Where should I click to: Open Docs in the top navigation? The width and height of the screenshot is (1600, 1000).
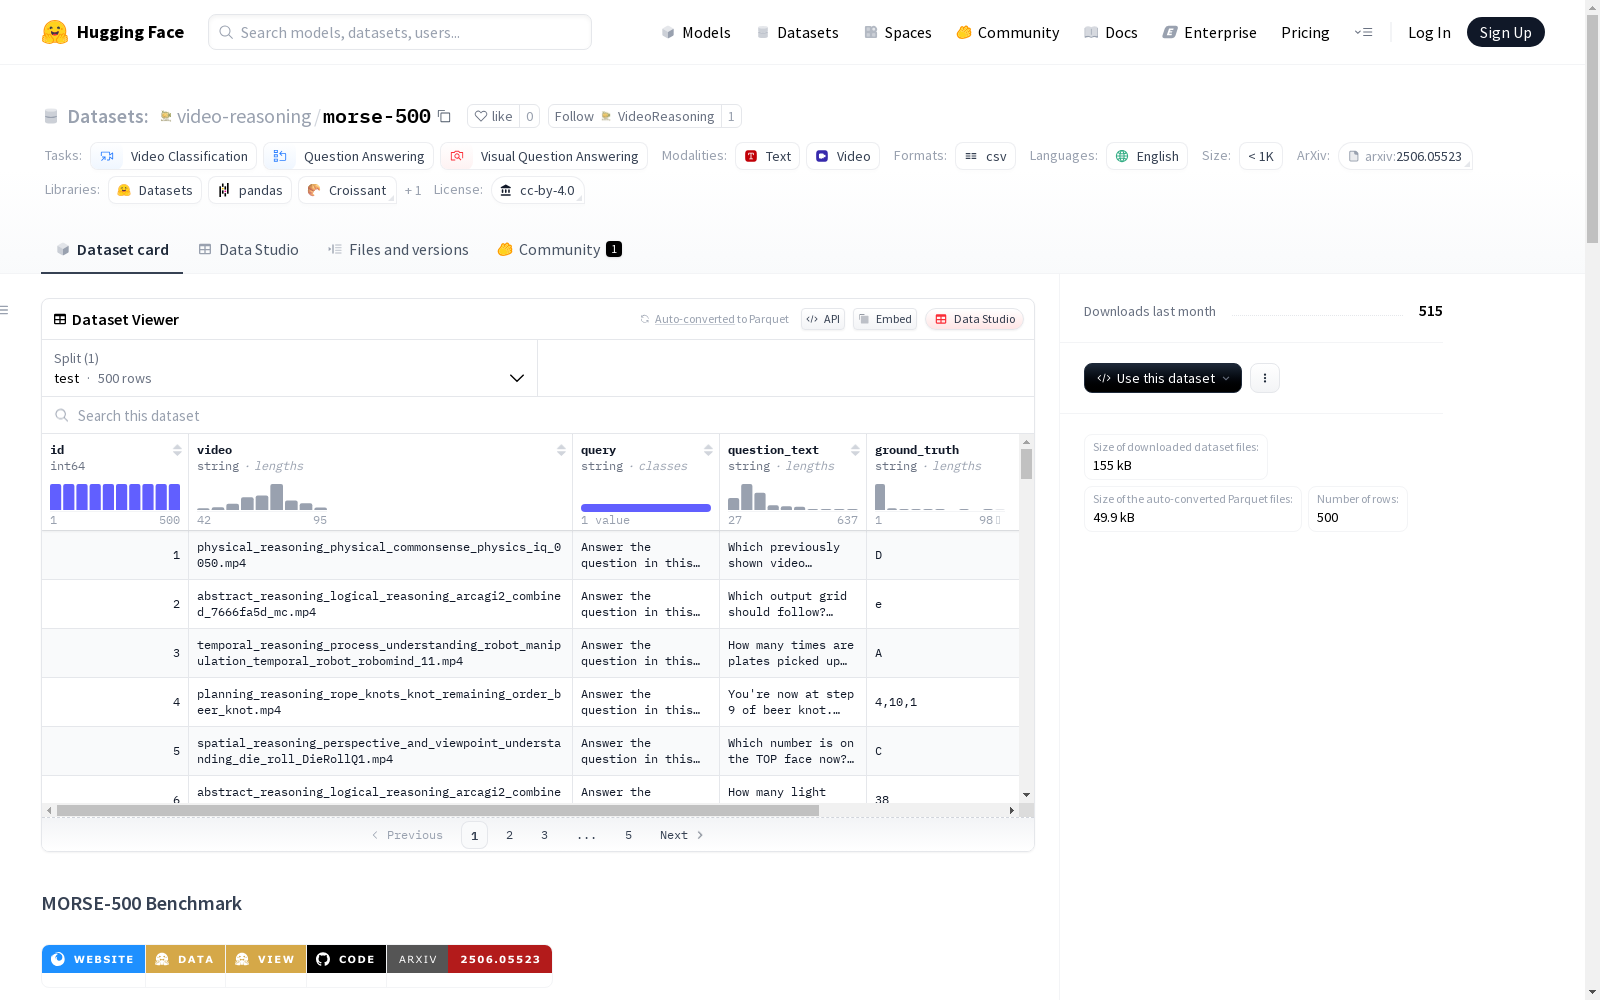tap(1110, 32)
